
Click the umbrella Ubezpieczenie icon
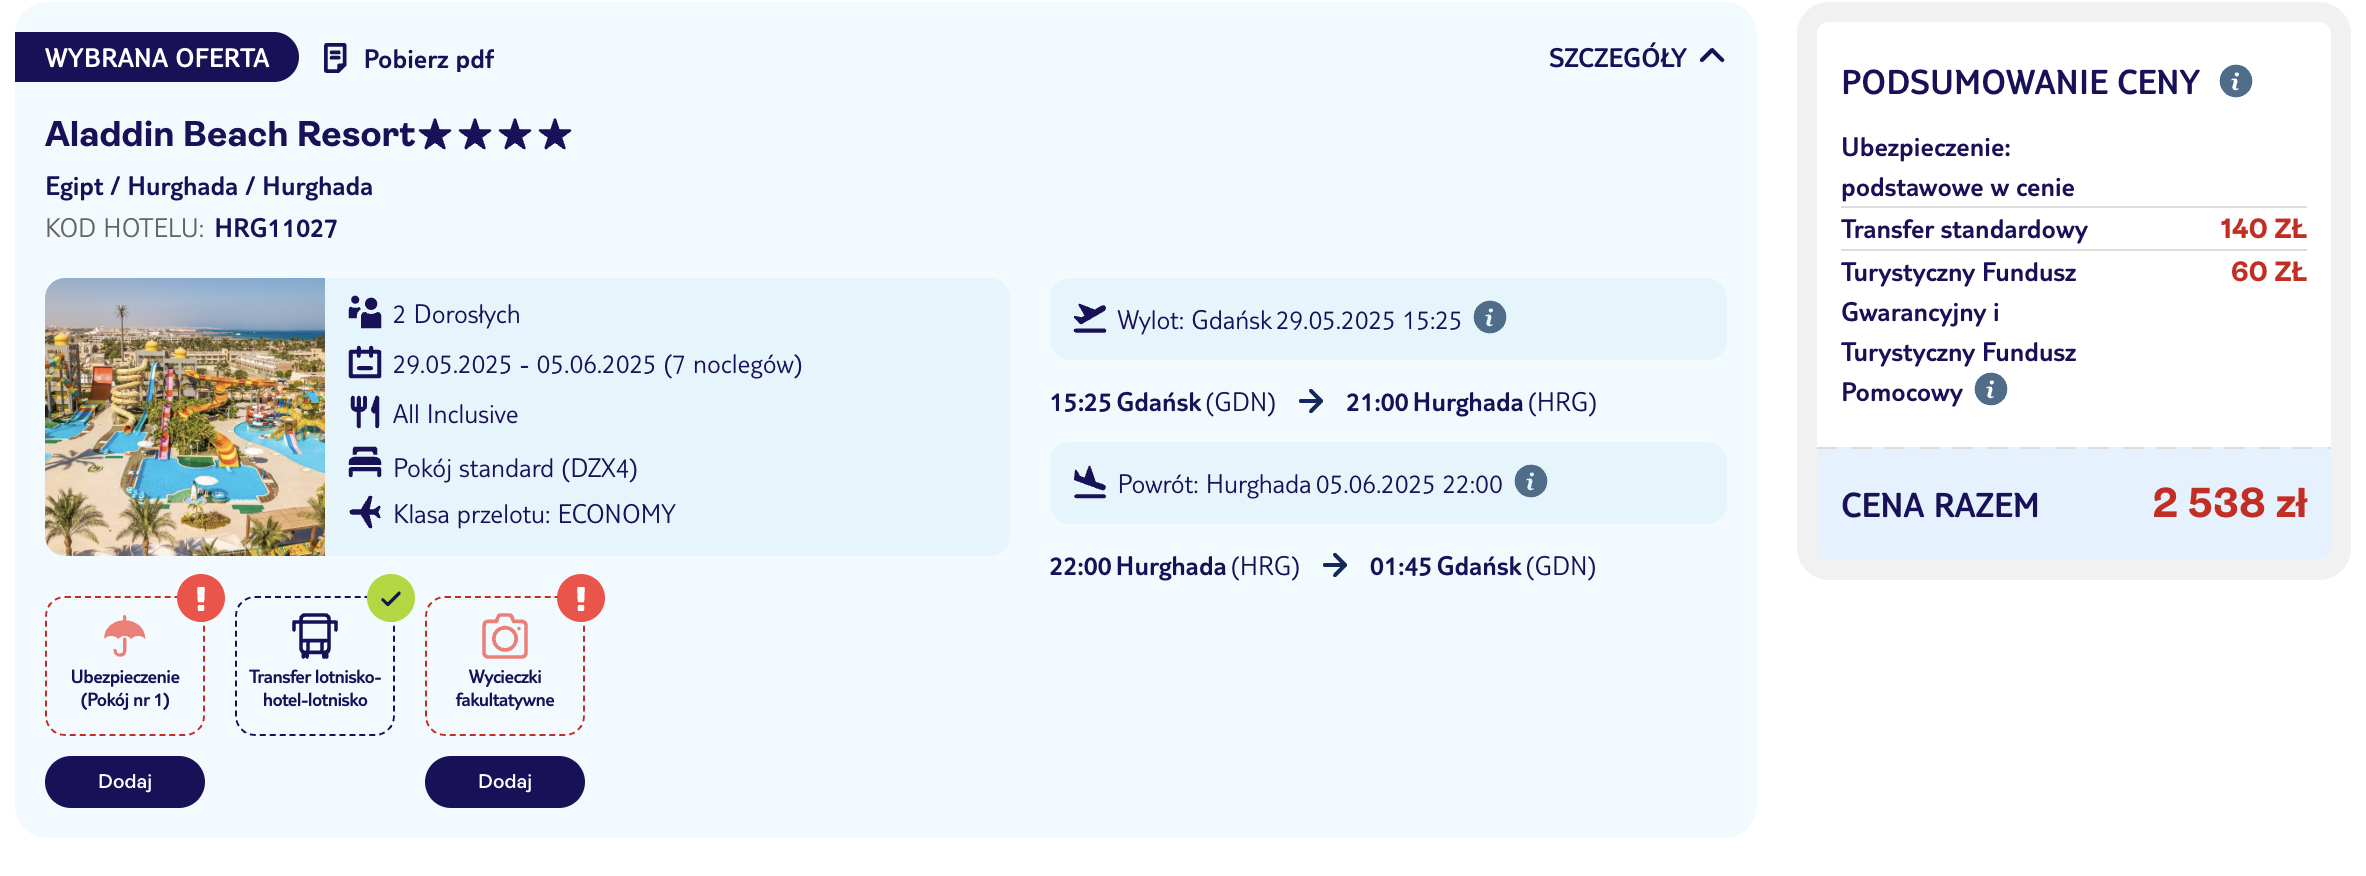pos(125,636)
